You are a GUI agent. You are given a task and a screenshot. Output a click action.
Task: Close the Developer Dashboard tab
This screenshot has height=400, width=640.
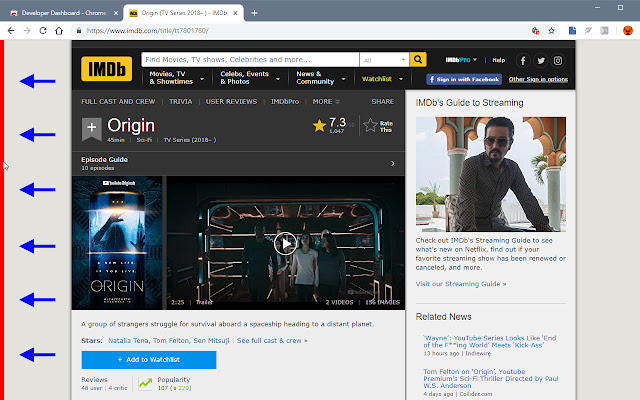pos(116,13)
